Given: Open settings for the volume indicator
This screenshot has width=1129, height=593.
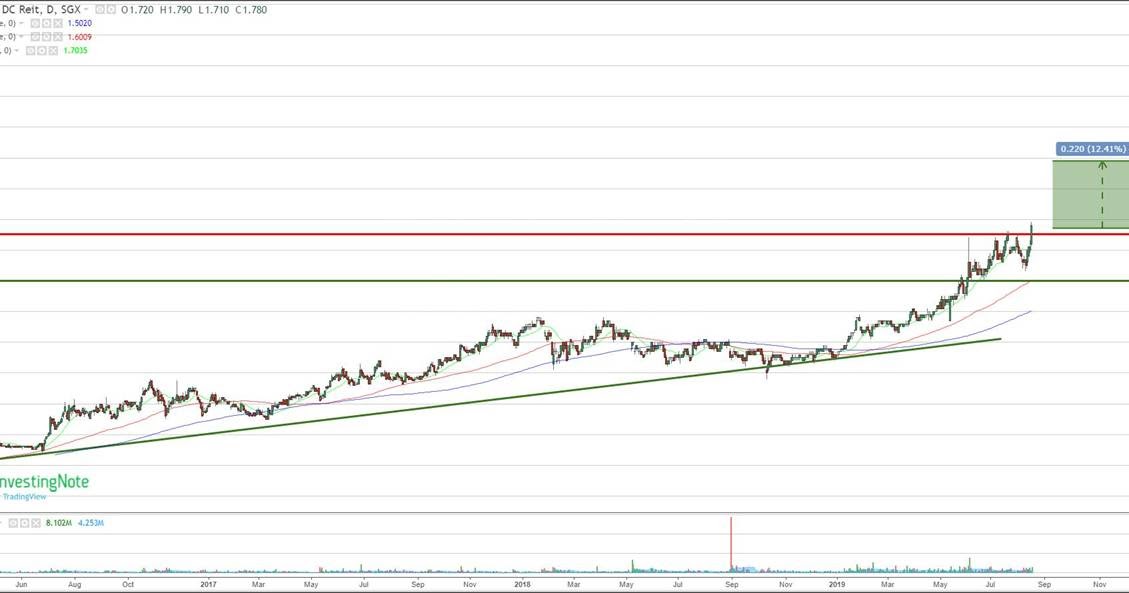Looking at the screenshot, I should click(23, 522).
